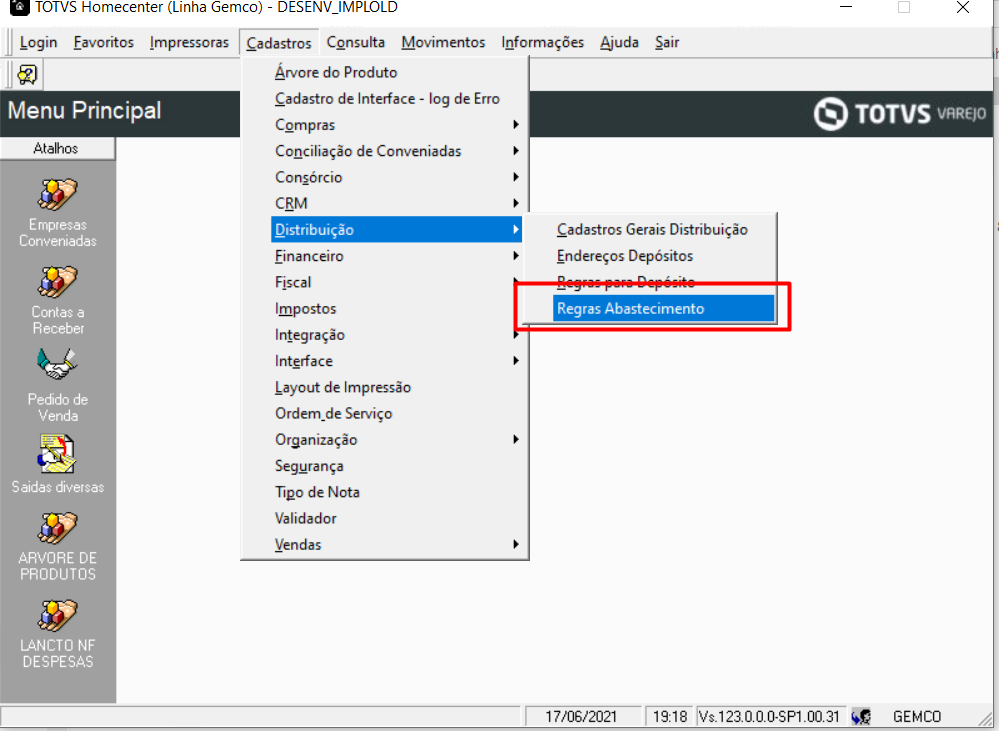
Task: Expand the Interface submenu arrow
Action: coord(516,361)
